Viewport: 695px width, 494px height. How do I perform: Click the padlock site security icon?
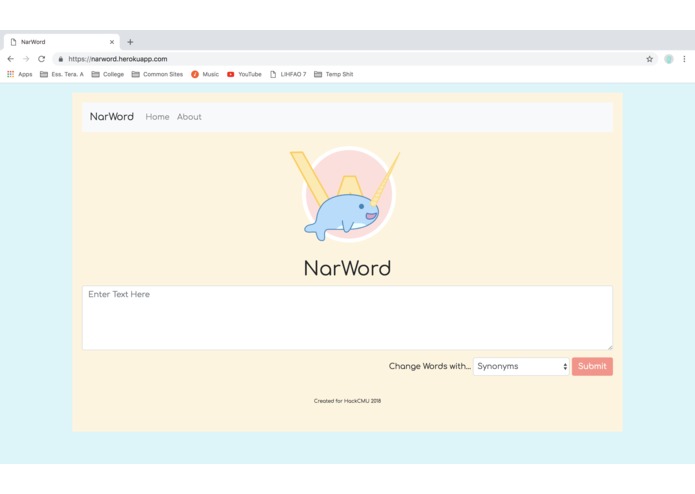pyautogui.click(x=61, y=59)
